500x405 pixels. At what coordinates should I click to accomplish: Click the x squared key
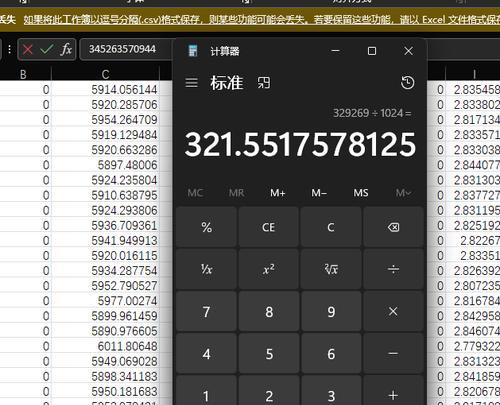269,269
